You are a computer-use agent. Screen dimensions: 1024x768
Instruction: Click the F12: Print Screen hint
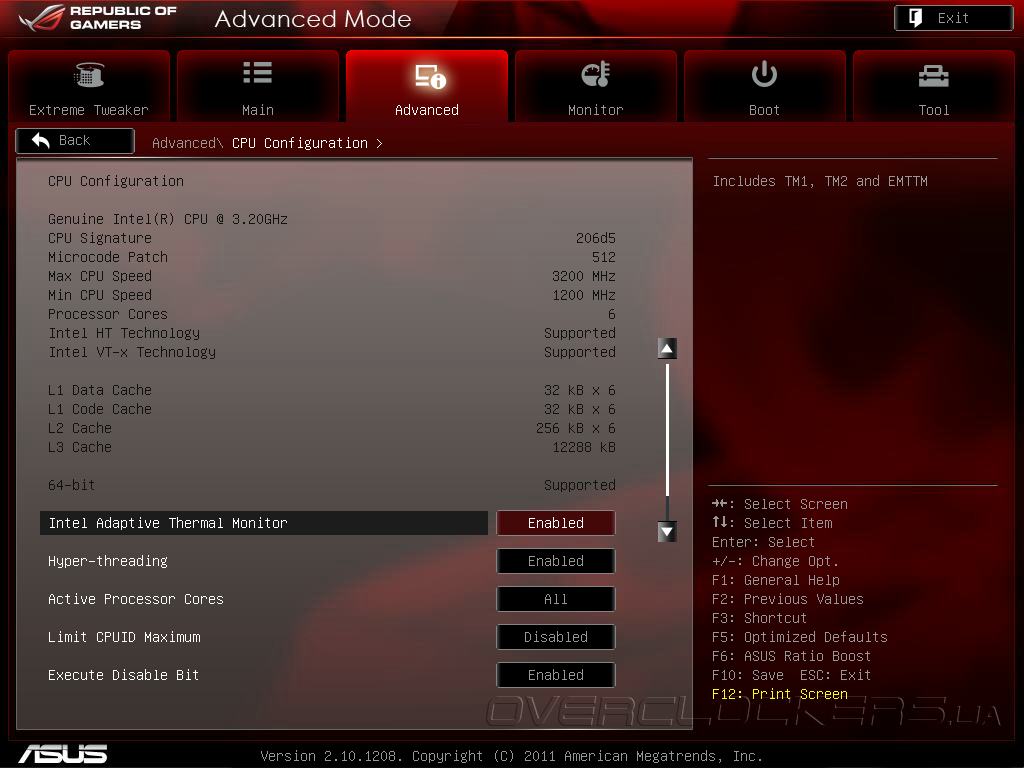[780, 694]
